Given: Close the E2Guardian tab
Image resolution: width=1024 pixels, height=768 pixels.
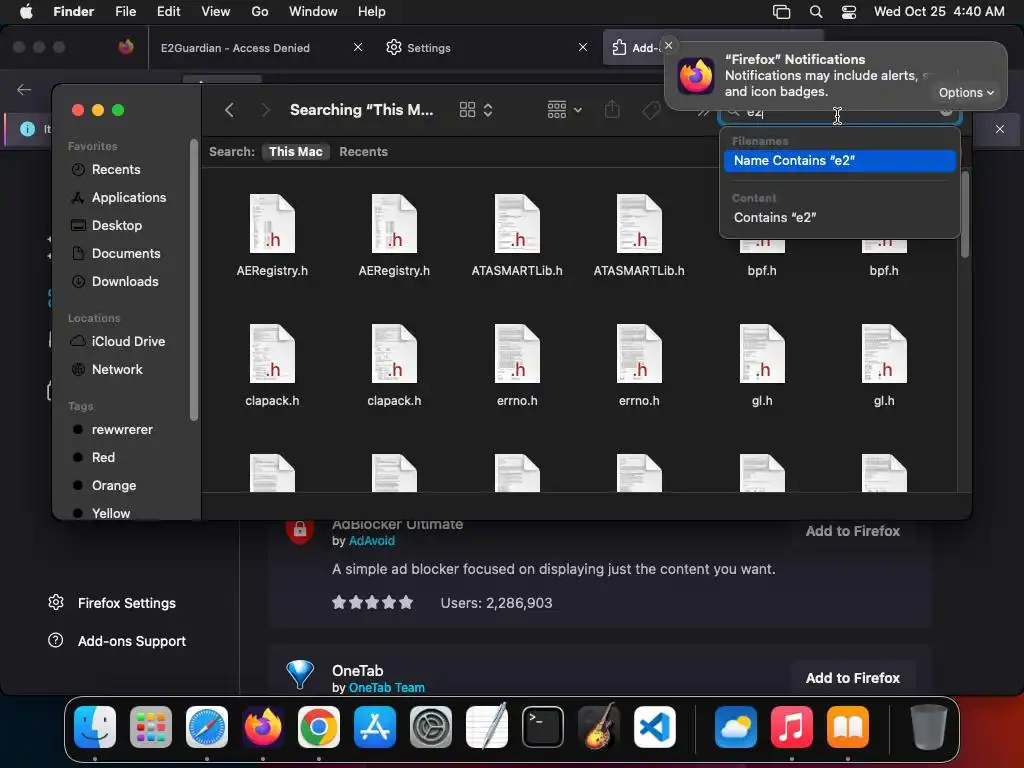Looking at the screenshot, I should click(358, 47).
